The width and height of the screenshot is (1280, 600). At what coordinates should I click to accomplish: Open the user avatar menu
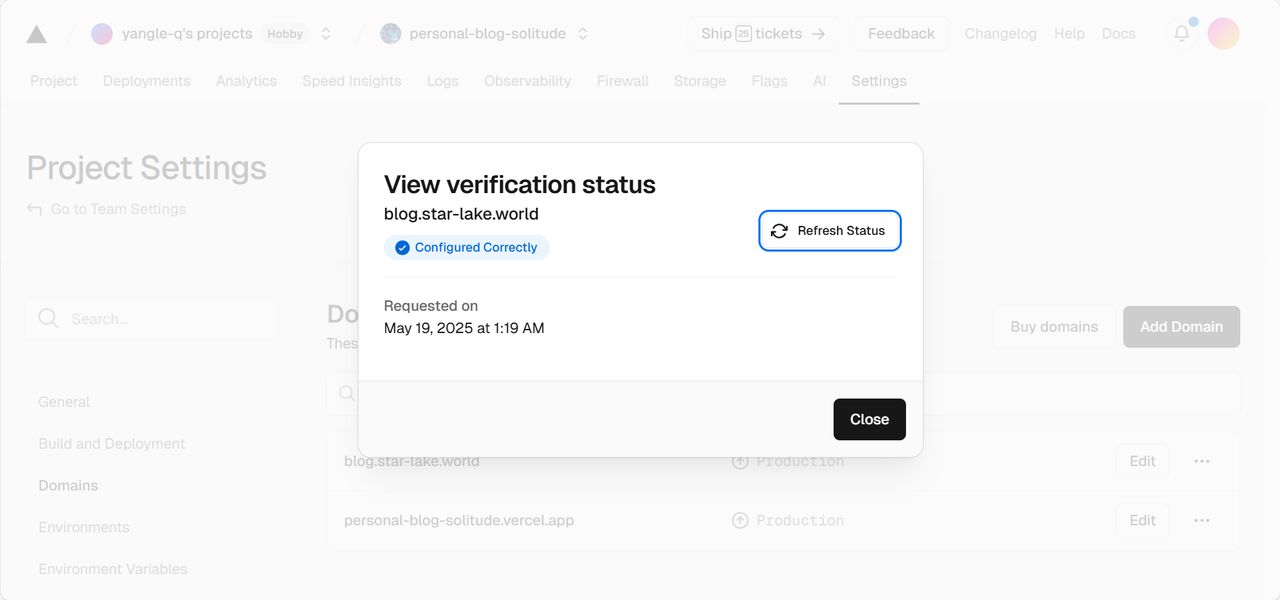pos(1223,33)
